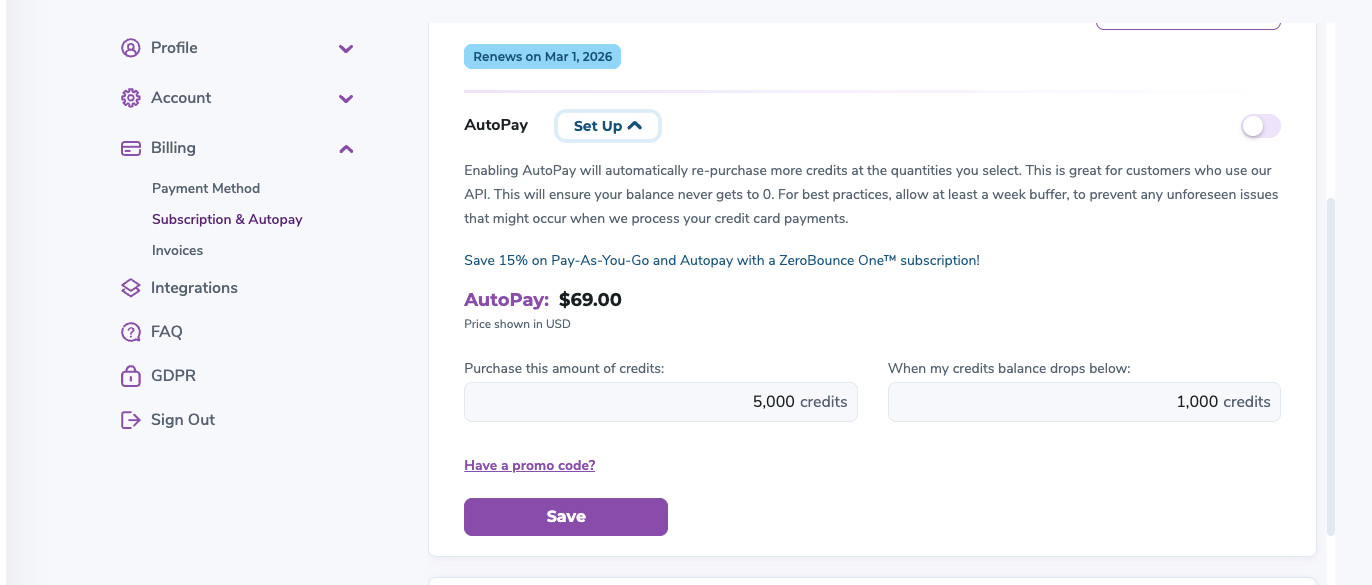Click the 5,000 credits amount field
The height and width of the screenshot is (585, 1372).
tap(660, 401)
